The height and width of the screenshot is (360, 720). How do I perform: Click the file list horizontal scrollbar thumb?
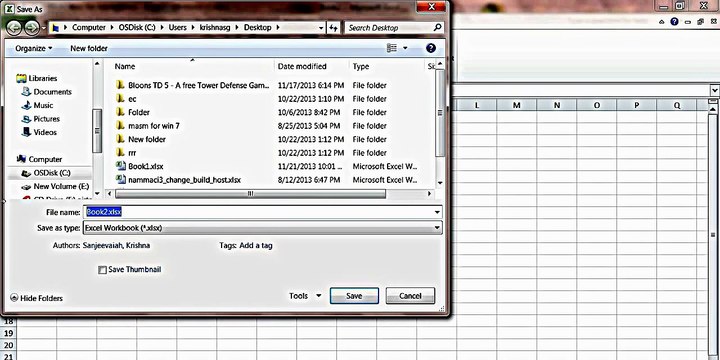coord(251,194)
